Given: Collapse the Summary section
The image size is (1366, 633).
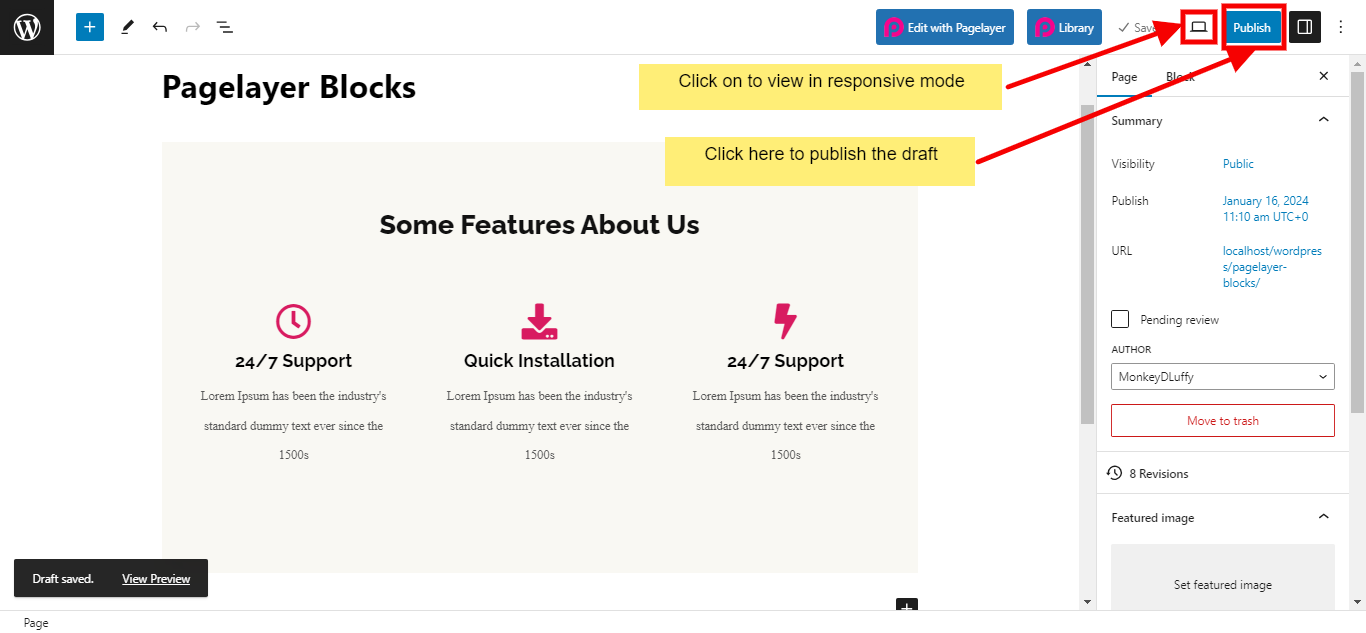Looking at the screenshot, I should (1323, 120).
